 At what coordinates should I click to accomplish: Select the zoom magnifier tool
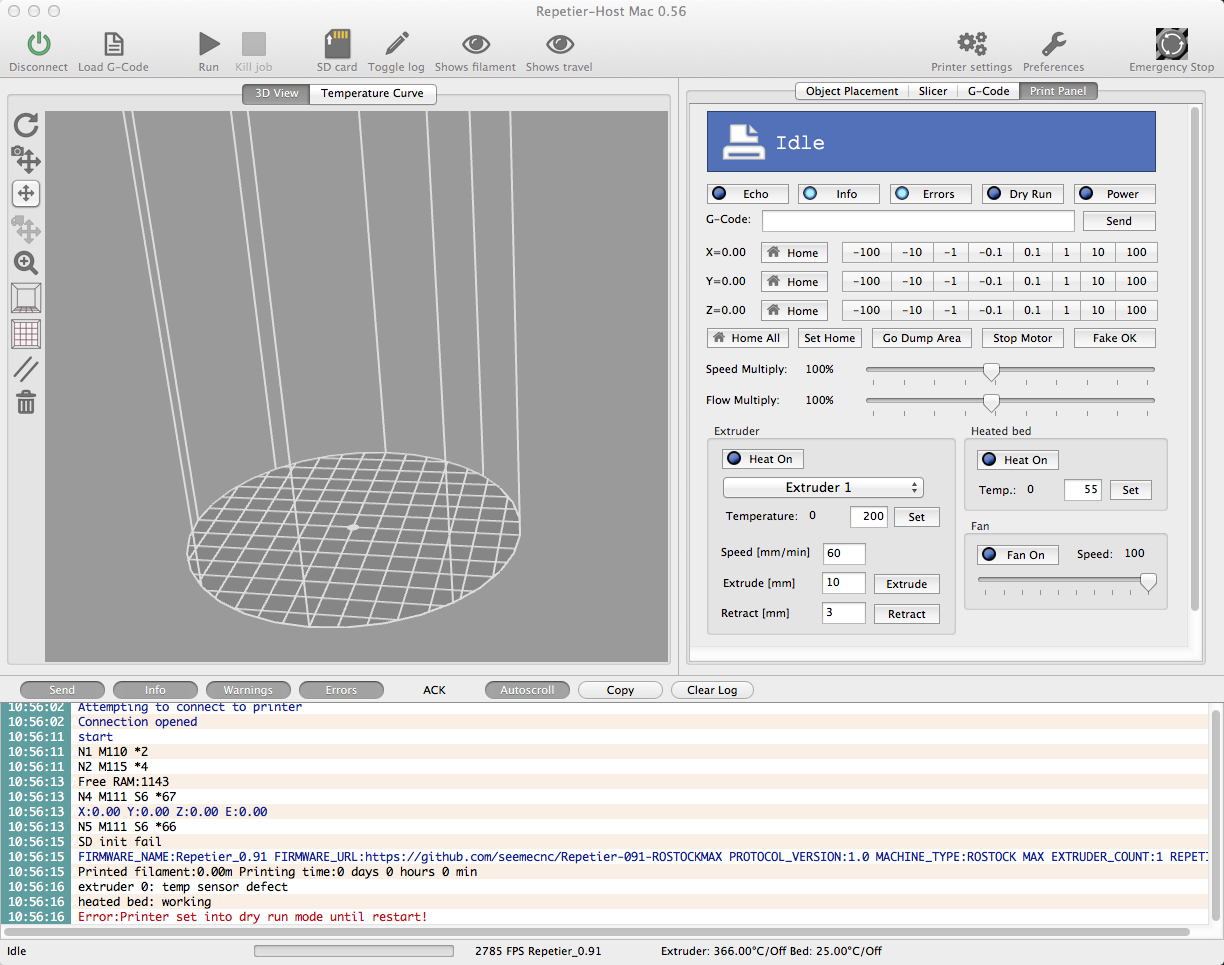coord(26,263)
